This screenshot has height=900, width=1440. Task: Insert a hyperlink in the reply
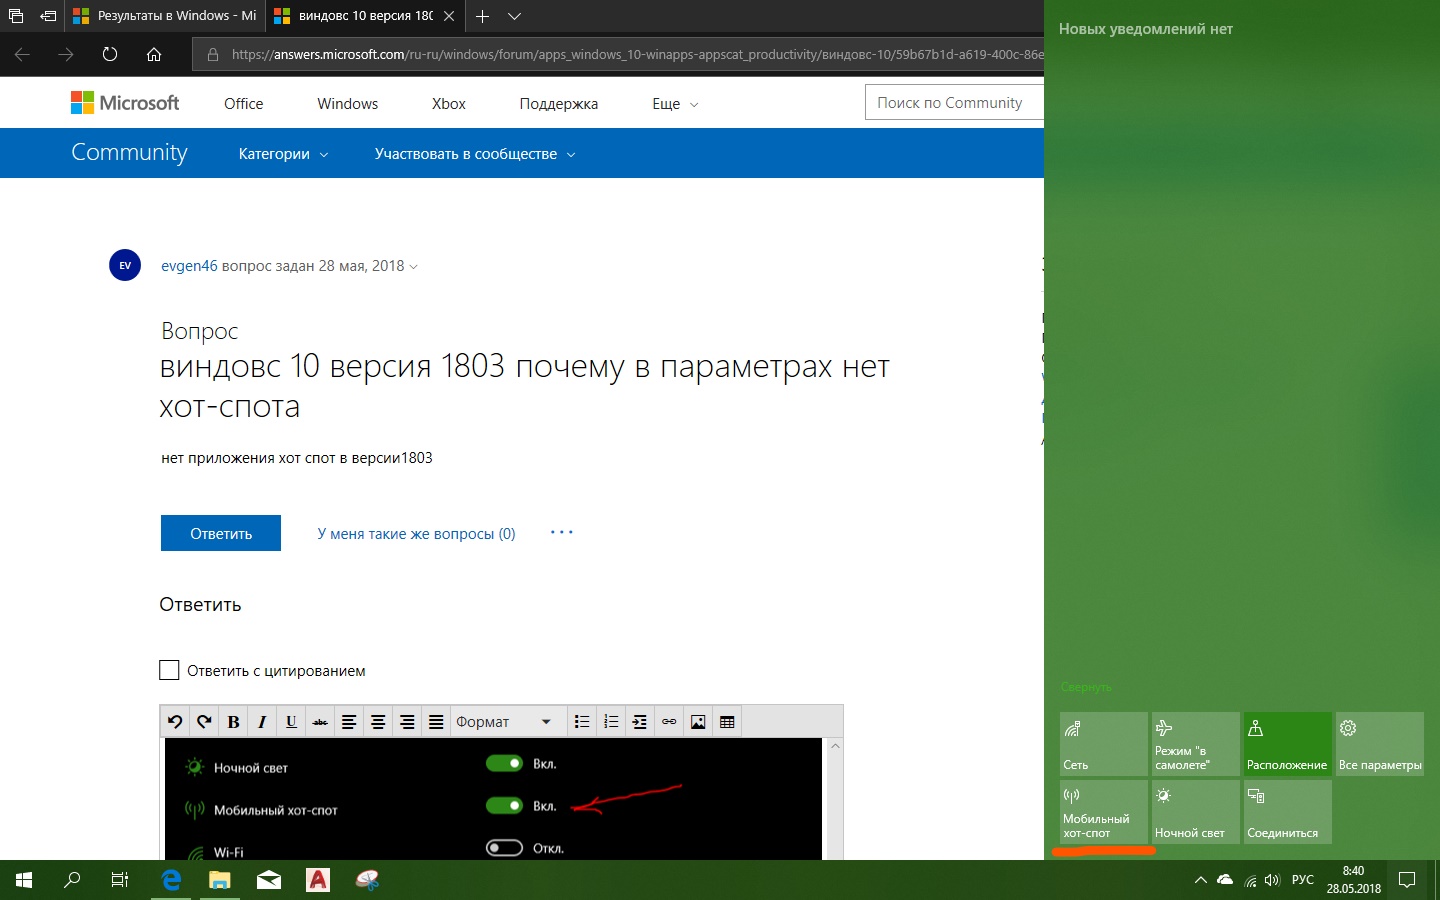coord(669,722)
